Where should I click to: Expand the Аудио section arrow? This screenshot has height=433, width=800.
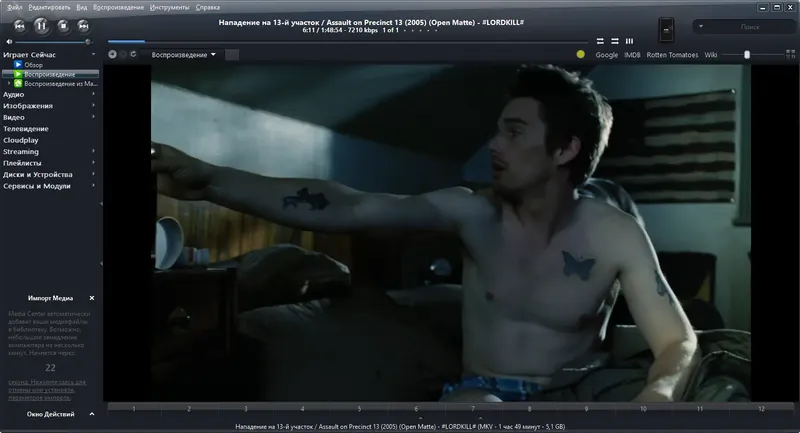93,94
